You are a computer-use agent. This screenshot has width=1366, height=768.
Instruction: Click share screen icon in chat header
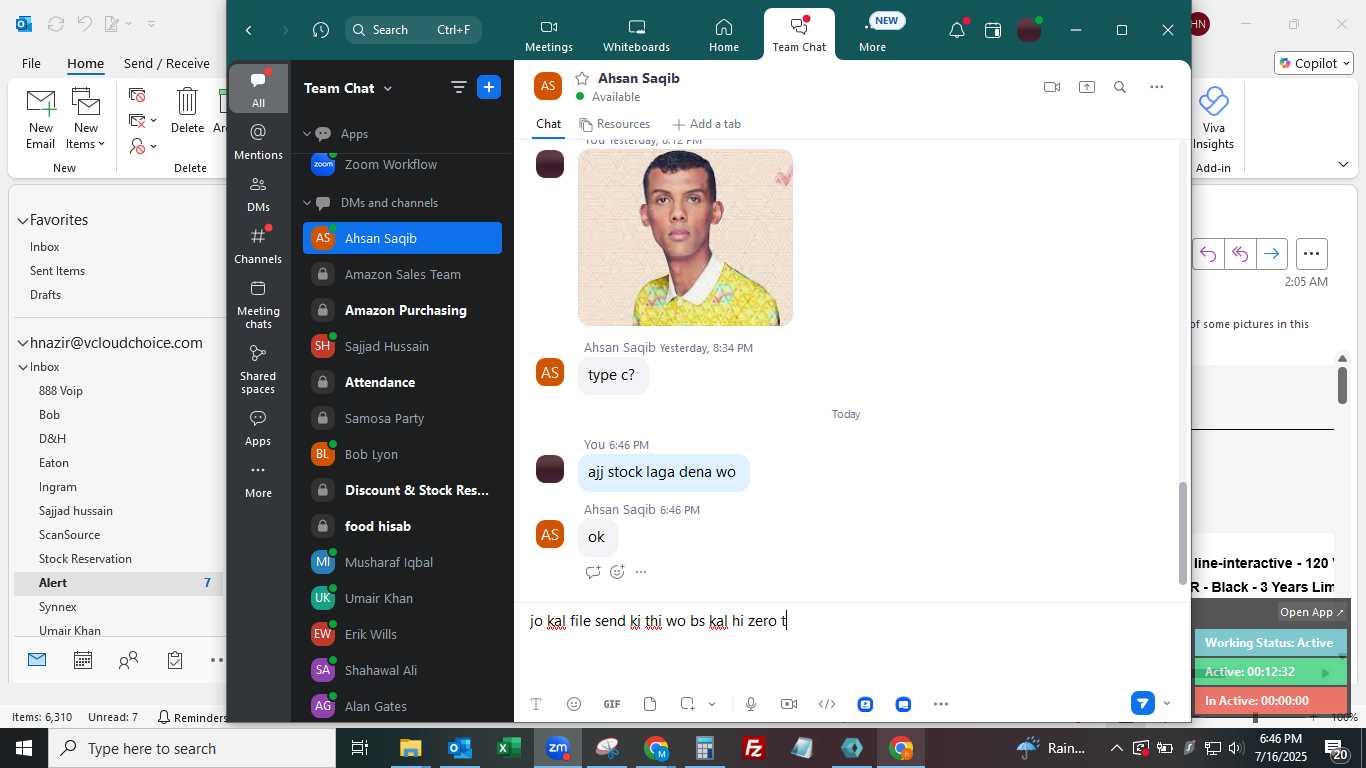pos(1087,87)
